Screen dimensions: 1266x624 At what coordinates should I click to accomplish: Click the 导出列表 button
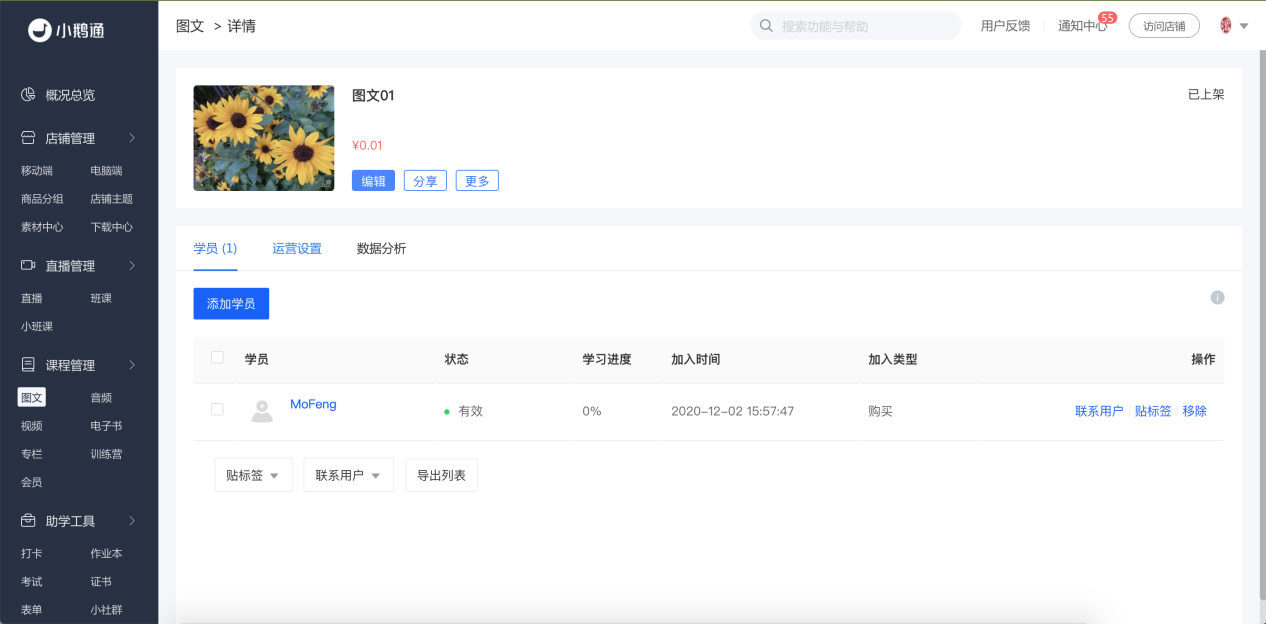pos(441,475)
